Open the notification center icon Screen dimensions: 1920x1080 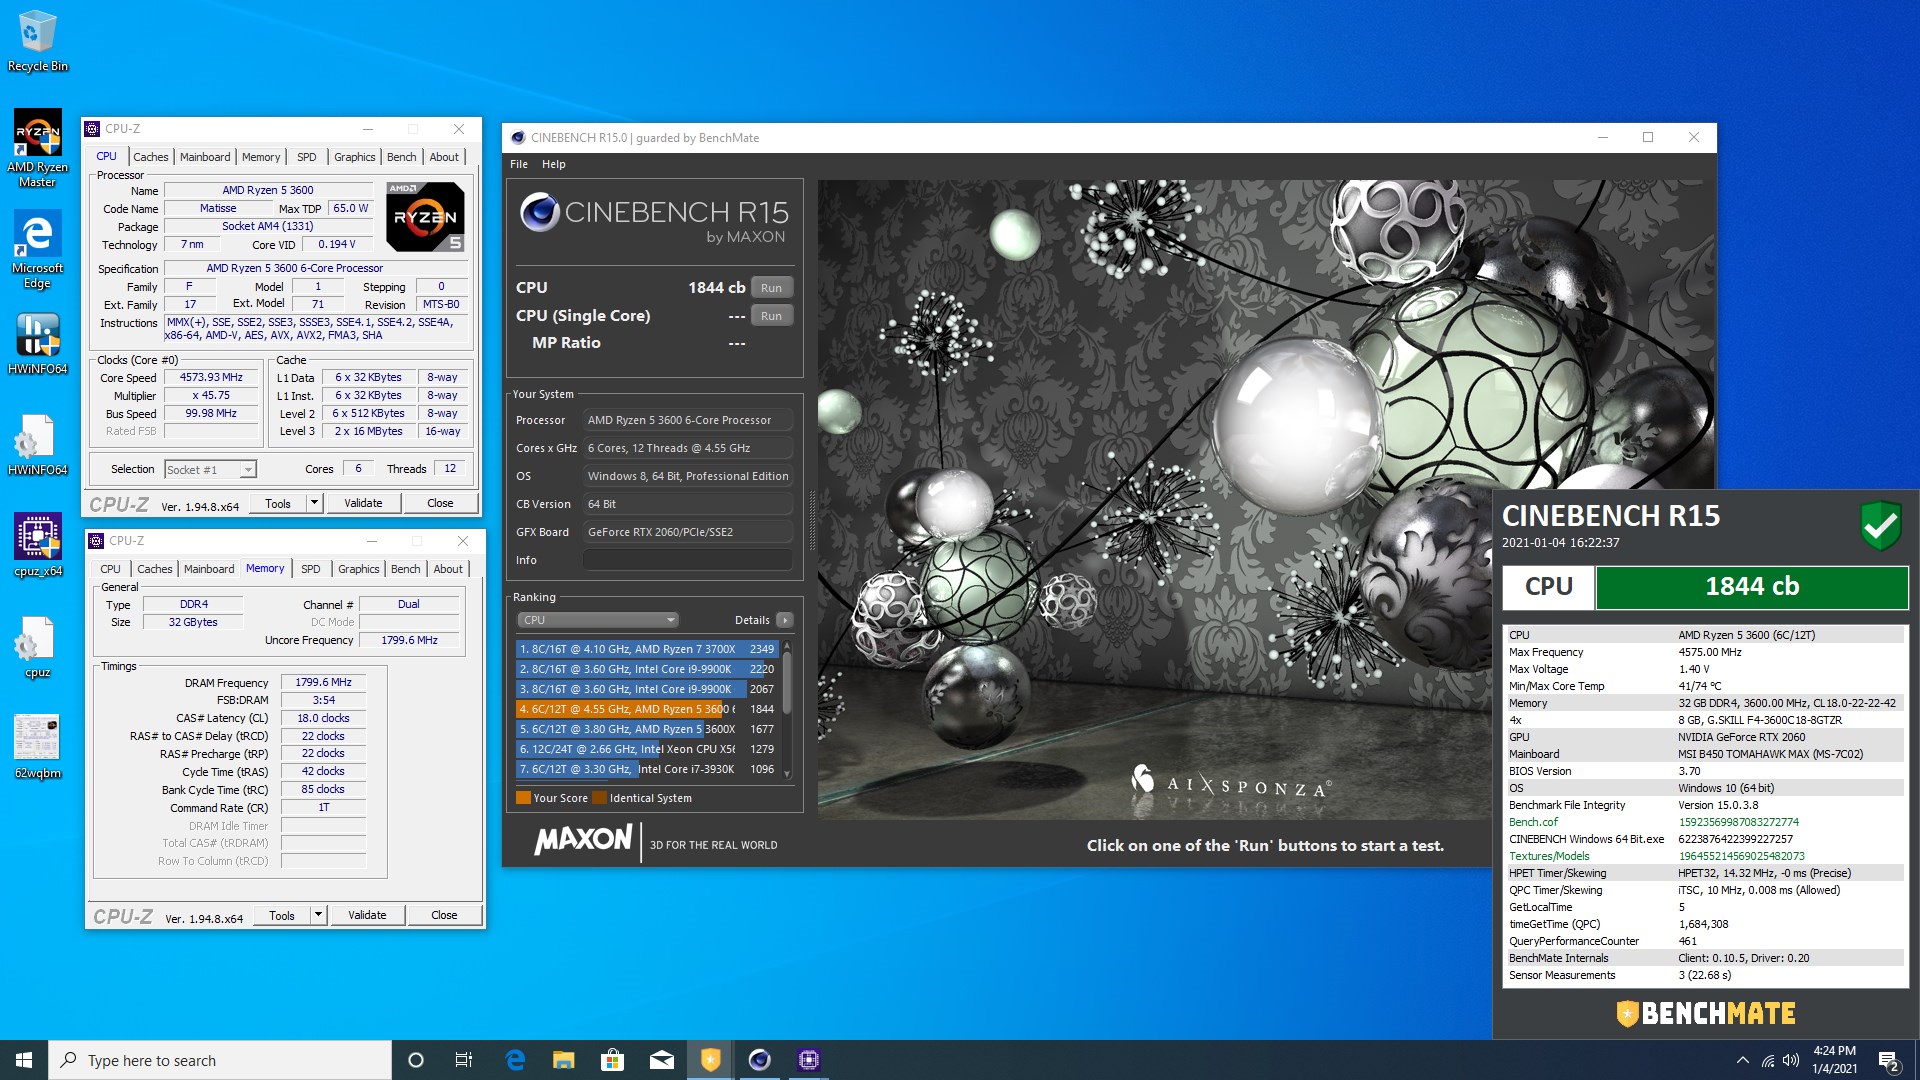click(x=1888, y=1060)
